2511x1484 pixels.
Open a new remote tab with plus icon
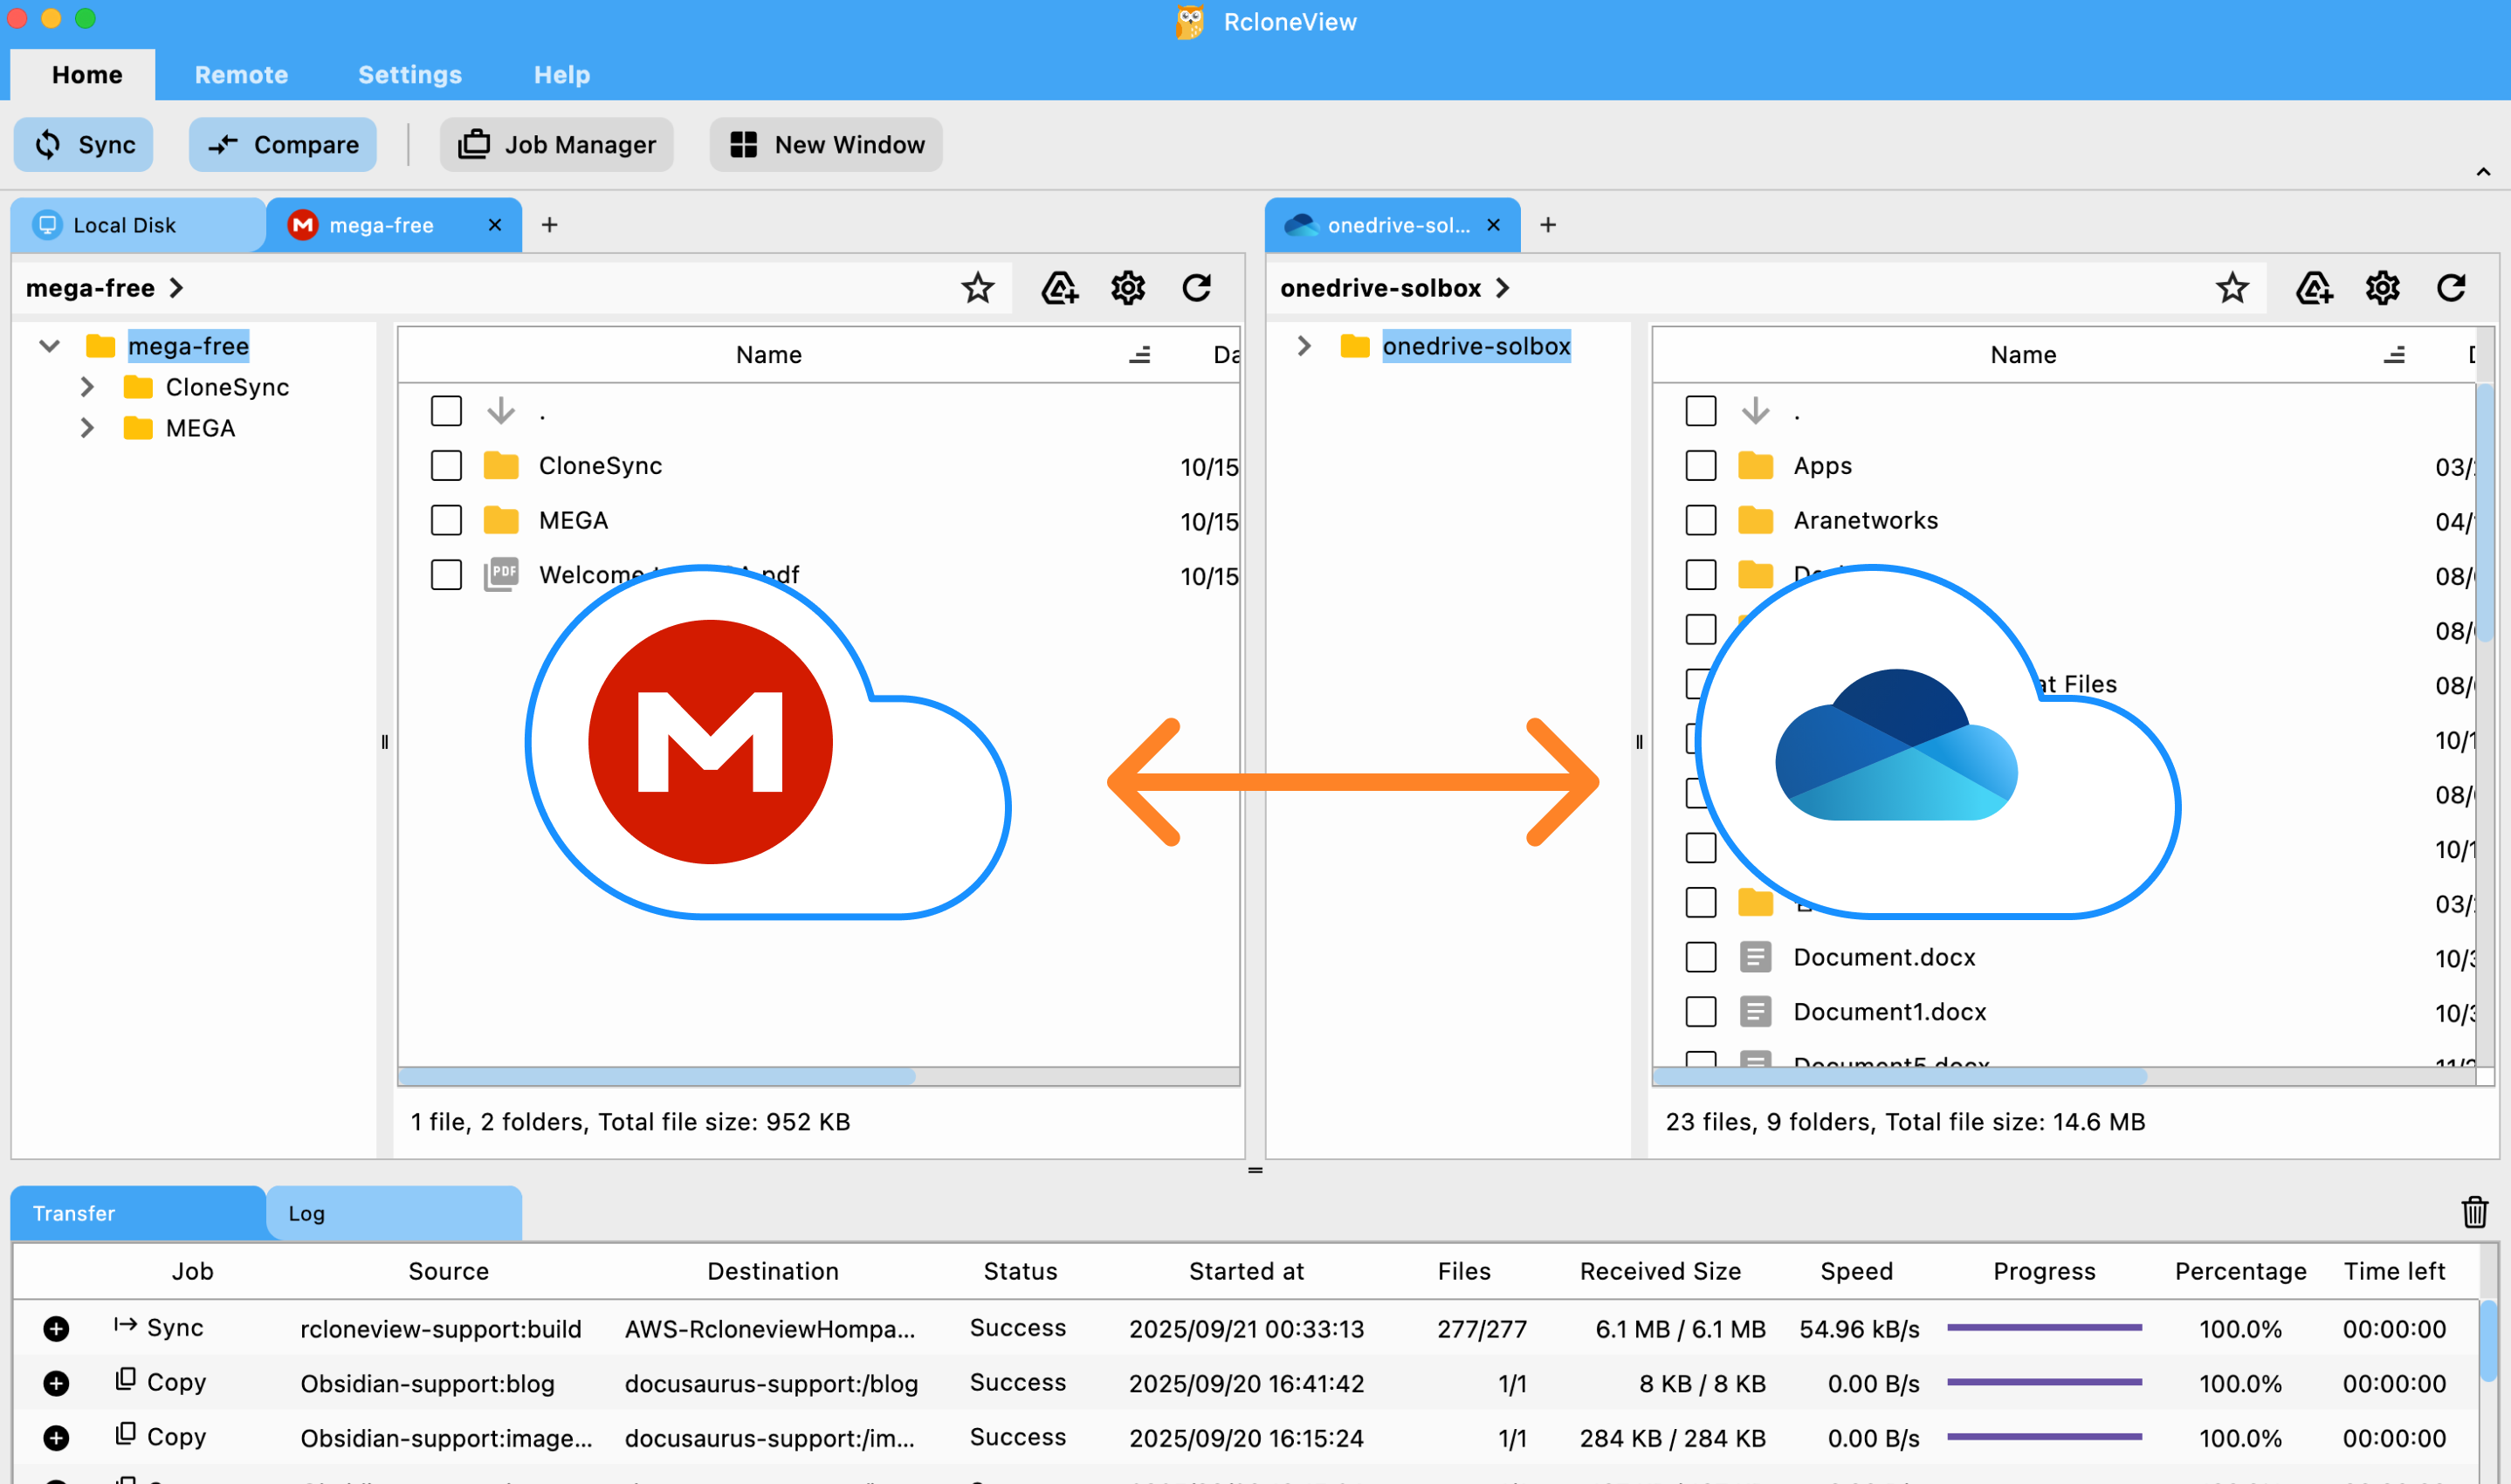[x=549, y=225]
